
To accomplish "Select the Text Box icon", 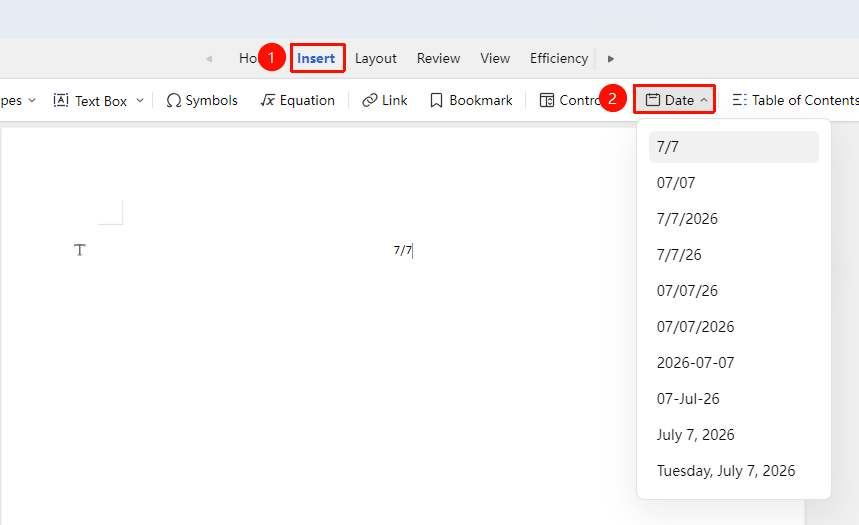I will [x=61, y=100].
